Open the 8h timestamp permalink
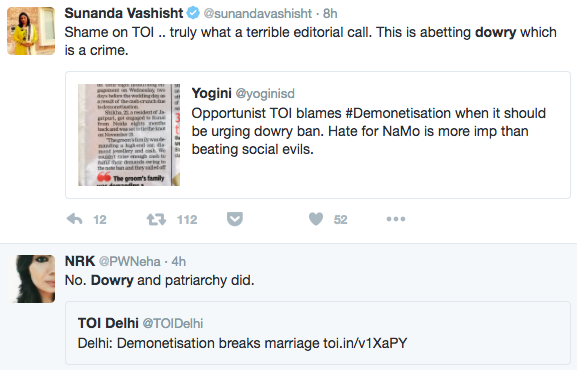 click(x=330, y=14)
